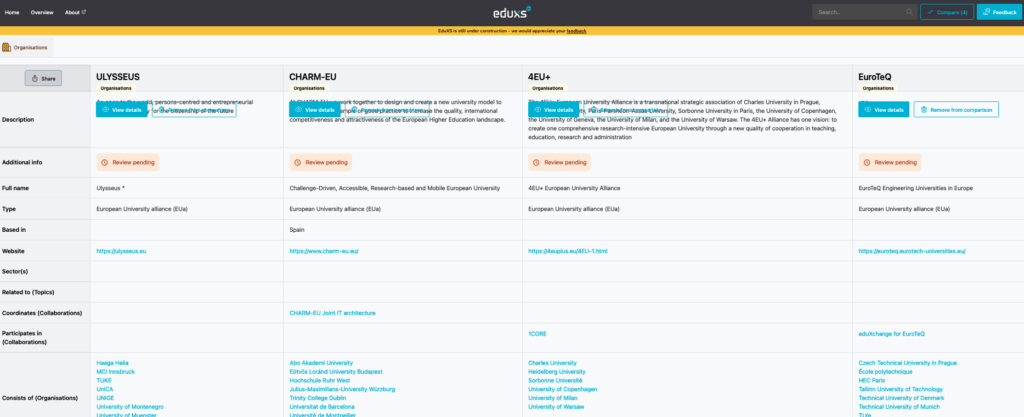Screen dimensions: 1024x417
Task: Click the EuroTeQ column heading
Action: pyautogui.click(x=874, y=76)
